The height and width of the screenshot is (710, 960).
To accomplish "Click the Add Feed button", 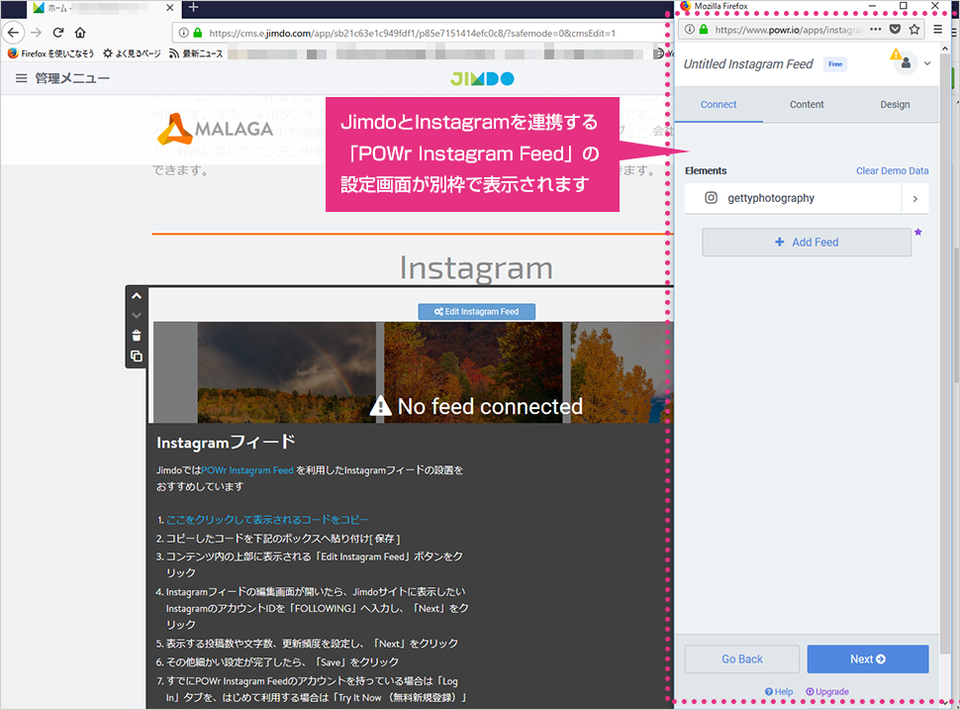I will [806, 242].
